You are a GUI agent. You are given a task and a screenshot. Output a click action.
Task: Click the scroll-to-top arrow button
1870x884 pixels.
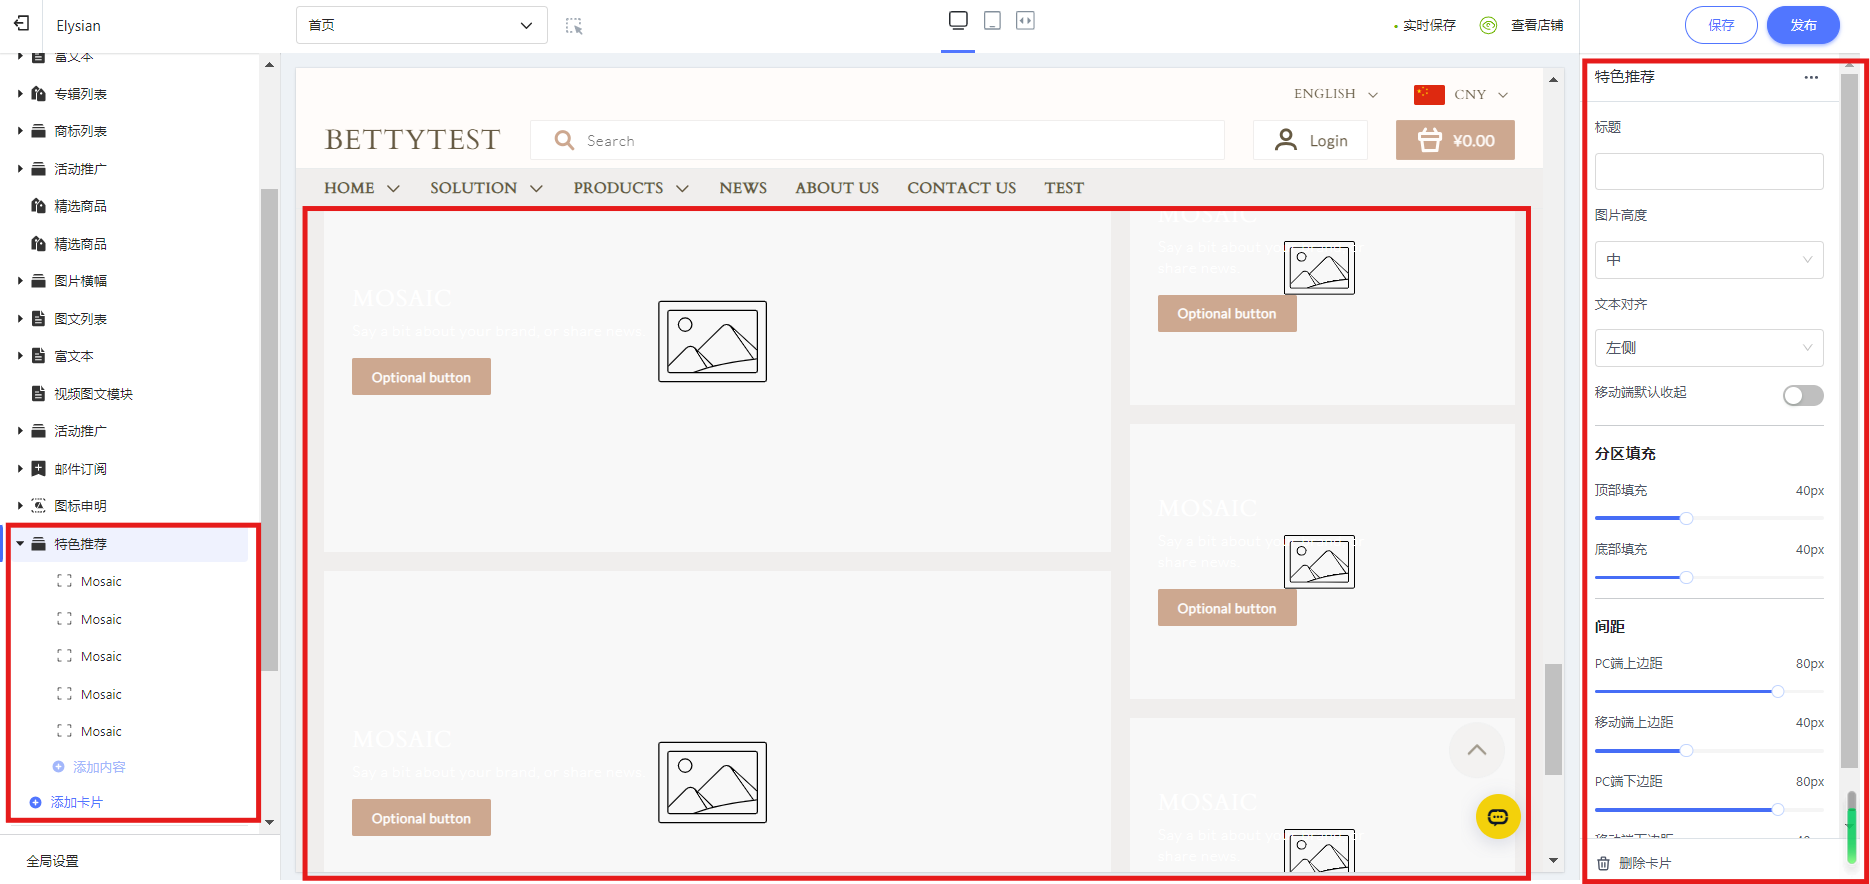tap(1476, 750)
